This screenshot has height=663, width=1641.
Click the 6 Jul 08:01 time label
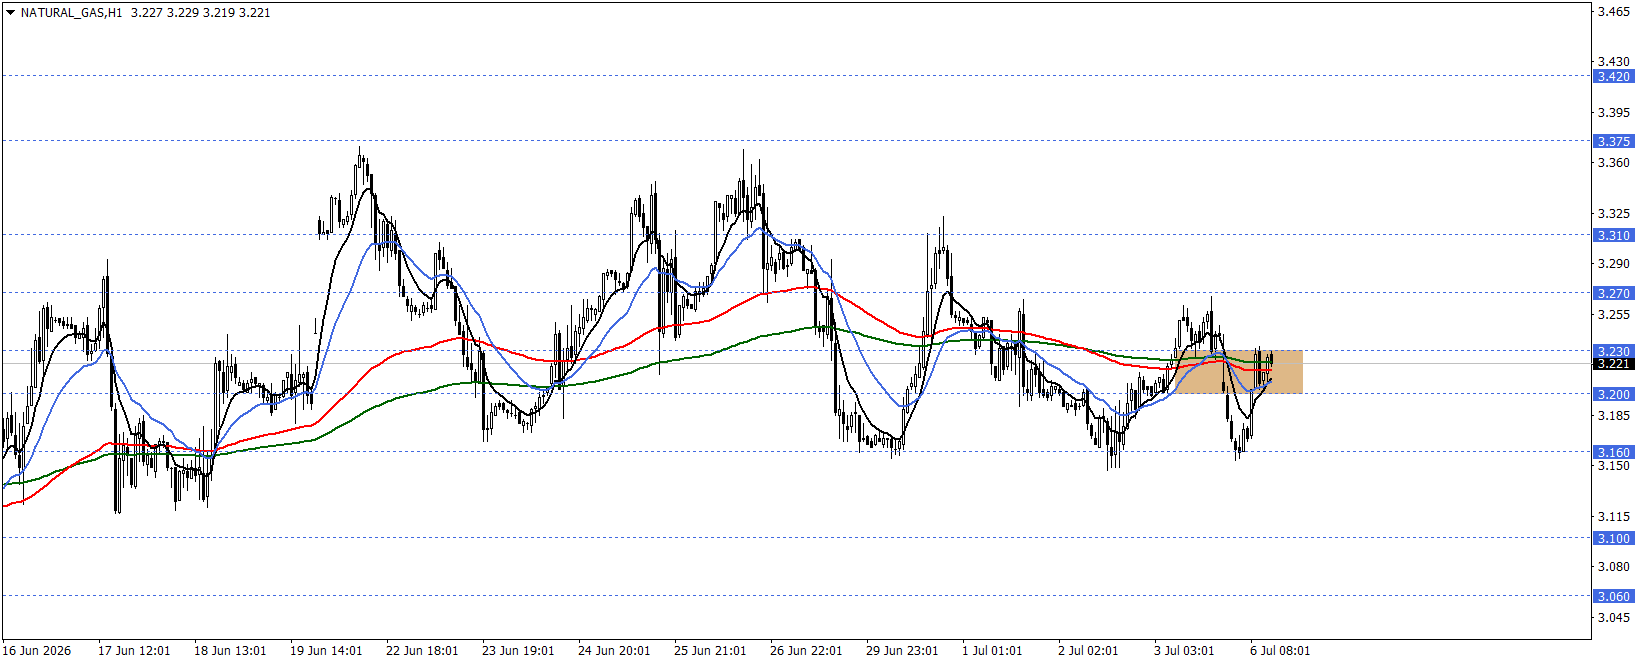(x=1280, y=651)
